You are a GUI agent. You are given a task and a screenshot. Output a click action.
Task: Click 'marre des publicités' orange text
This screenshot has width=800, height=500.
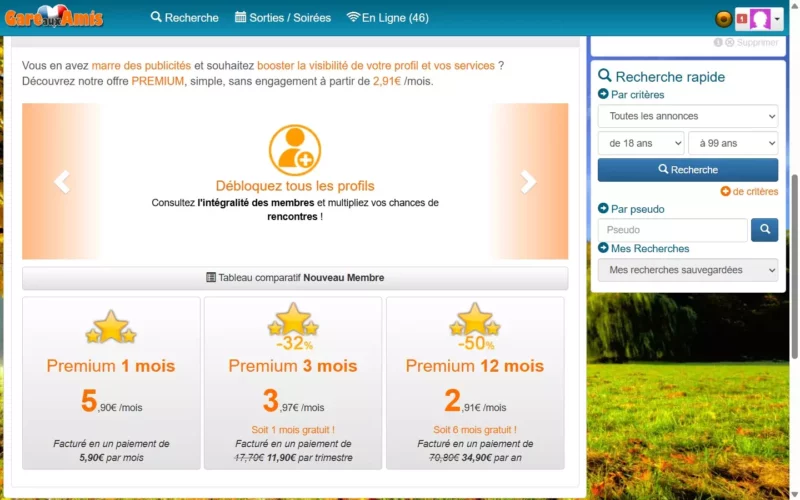click(141, 65)
